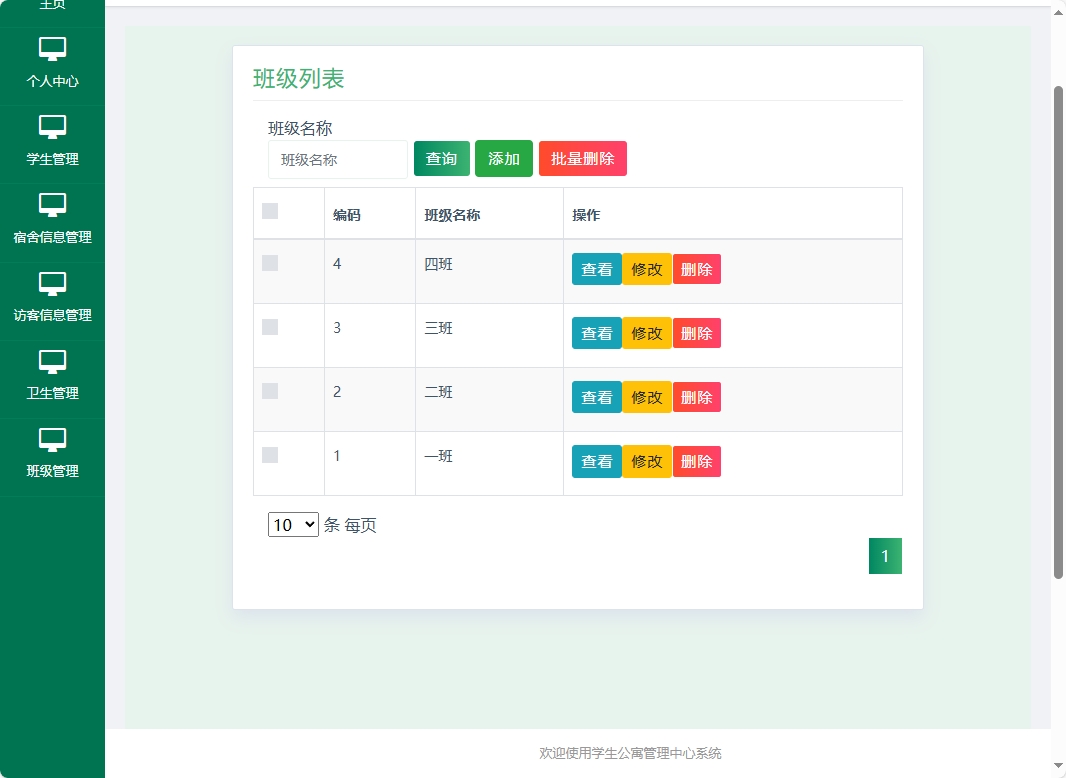Click the 班级名称 input field
Viewport: 1066px width, 778px height.
click(337, 158)
